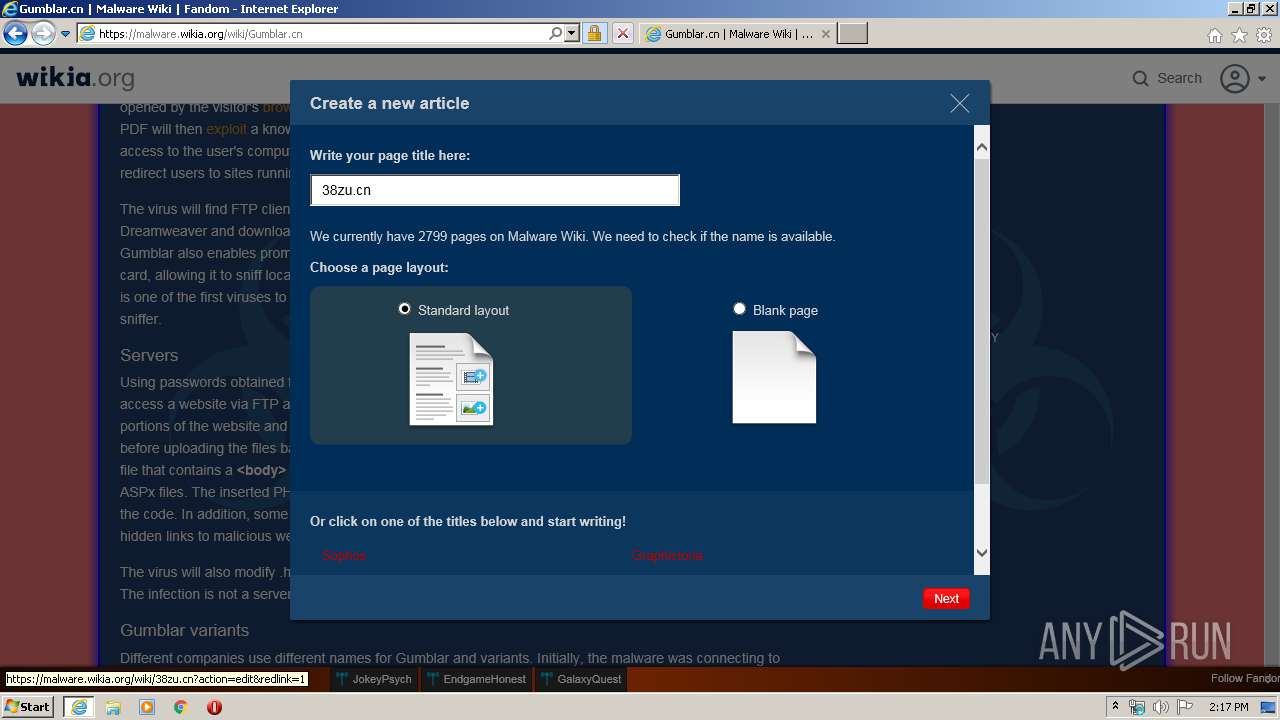Expand the address bar autocomplete dropdown
Viewport: 1280px width, 720px height.
(x=572, y=33)
